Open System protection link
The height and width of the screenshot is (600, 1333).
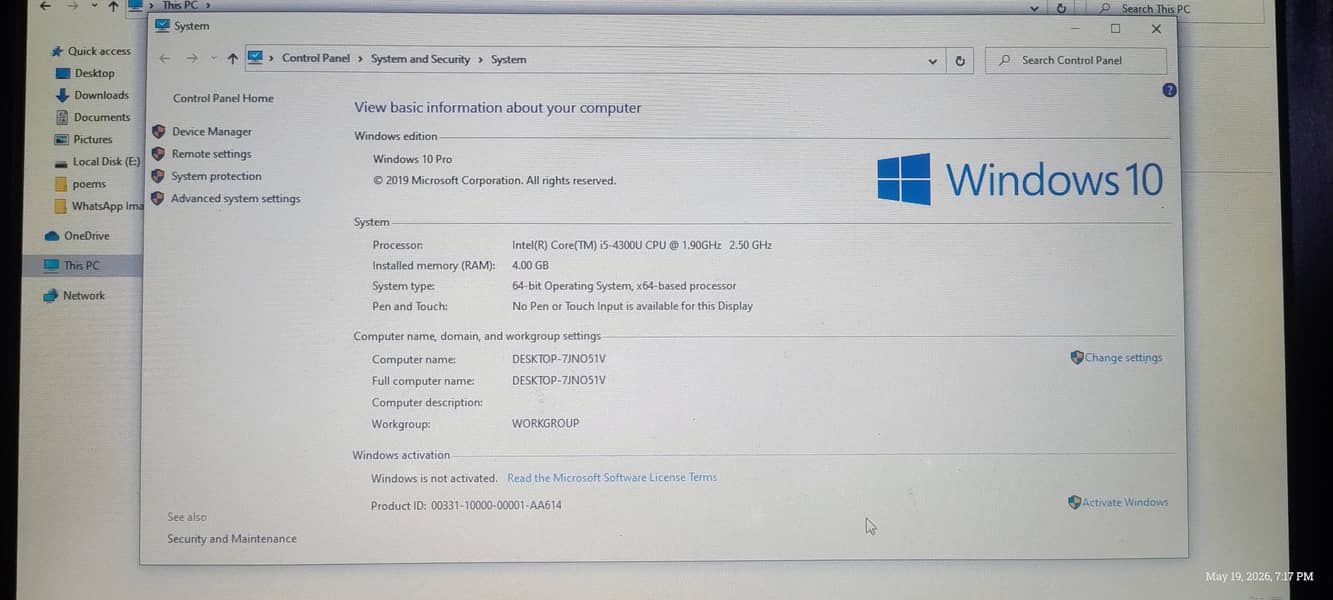point(216,176)
